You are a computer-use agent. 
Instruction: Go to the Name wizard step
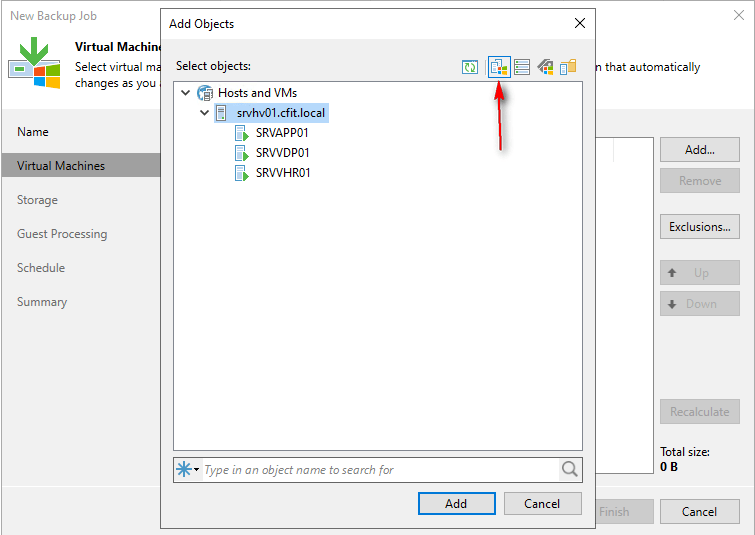click(33, 132)
